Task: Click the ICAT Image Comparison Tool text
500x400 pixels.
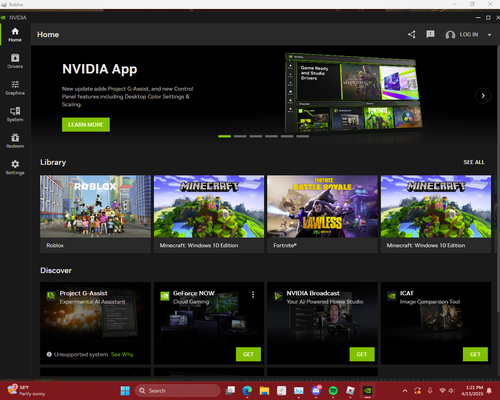Action: [x=430, y=302]
